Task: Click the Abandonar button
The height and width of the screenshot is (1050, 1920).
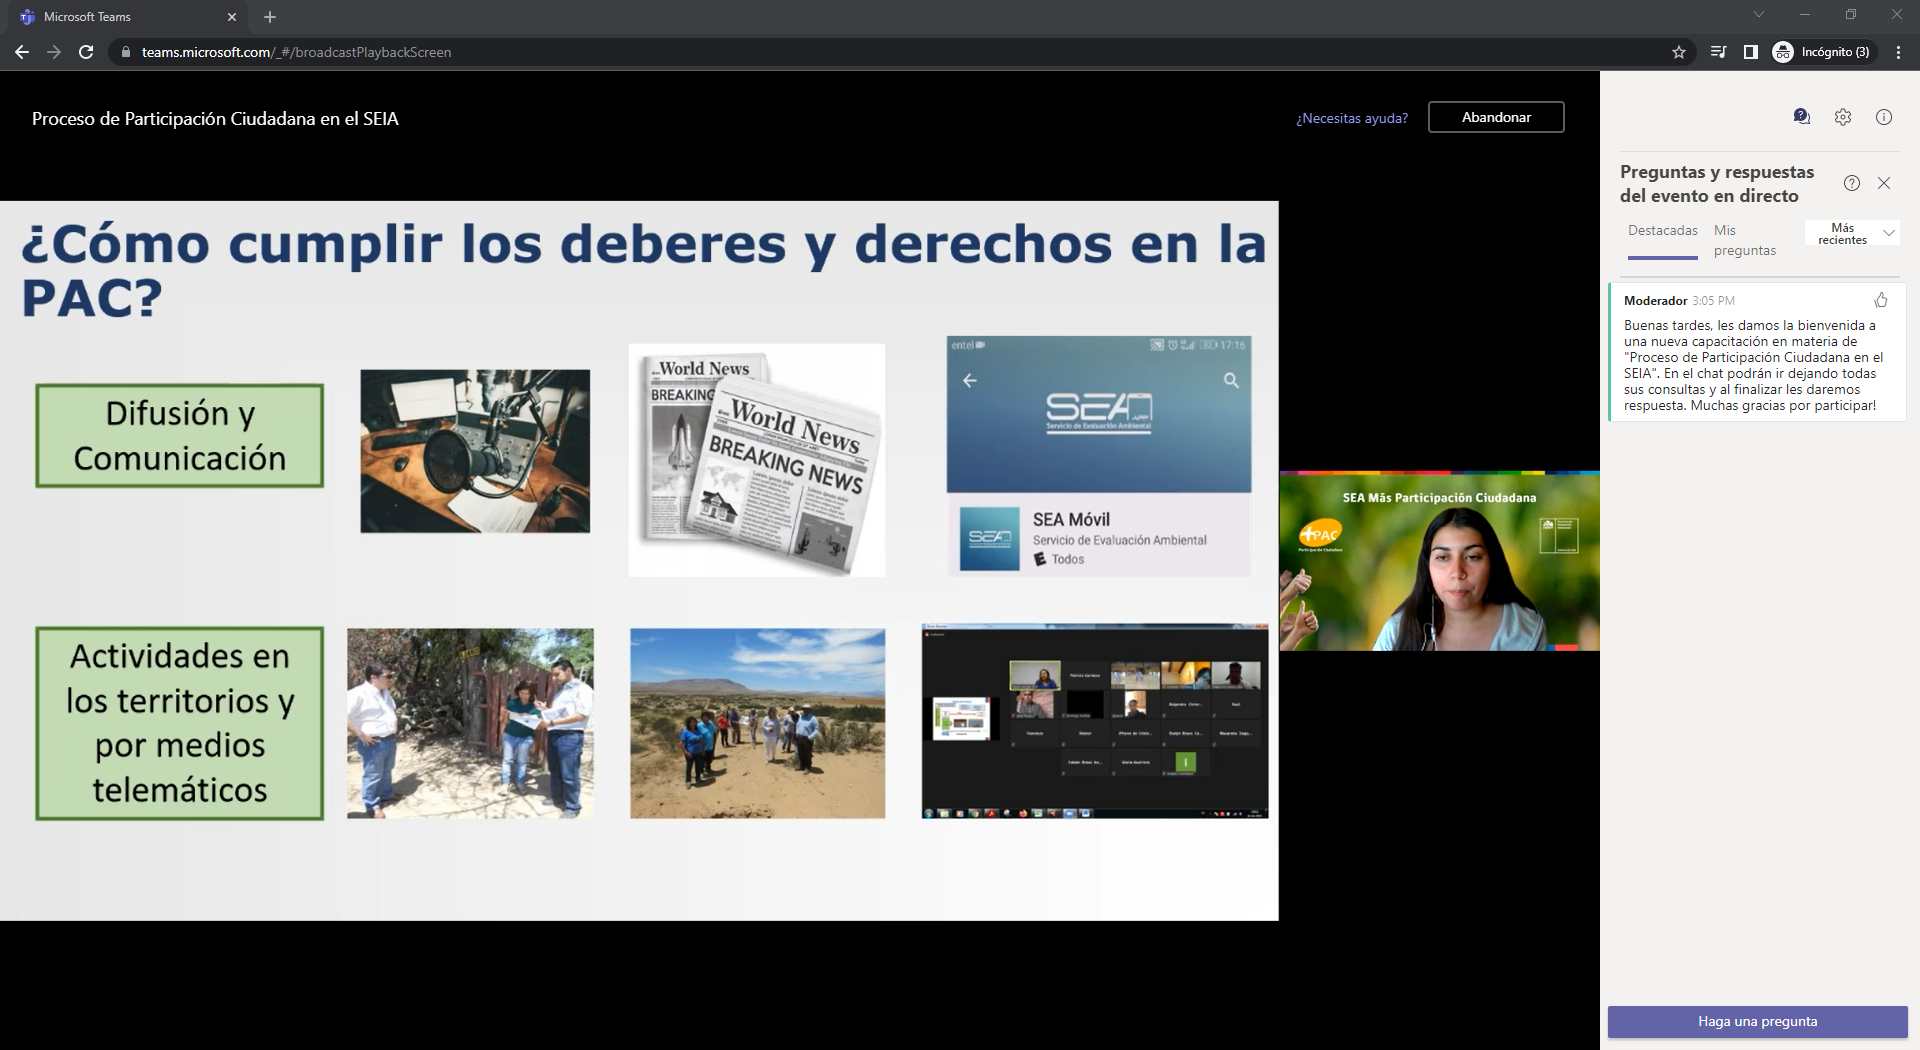Action: (x=1496, y=117)
